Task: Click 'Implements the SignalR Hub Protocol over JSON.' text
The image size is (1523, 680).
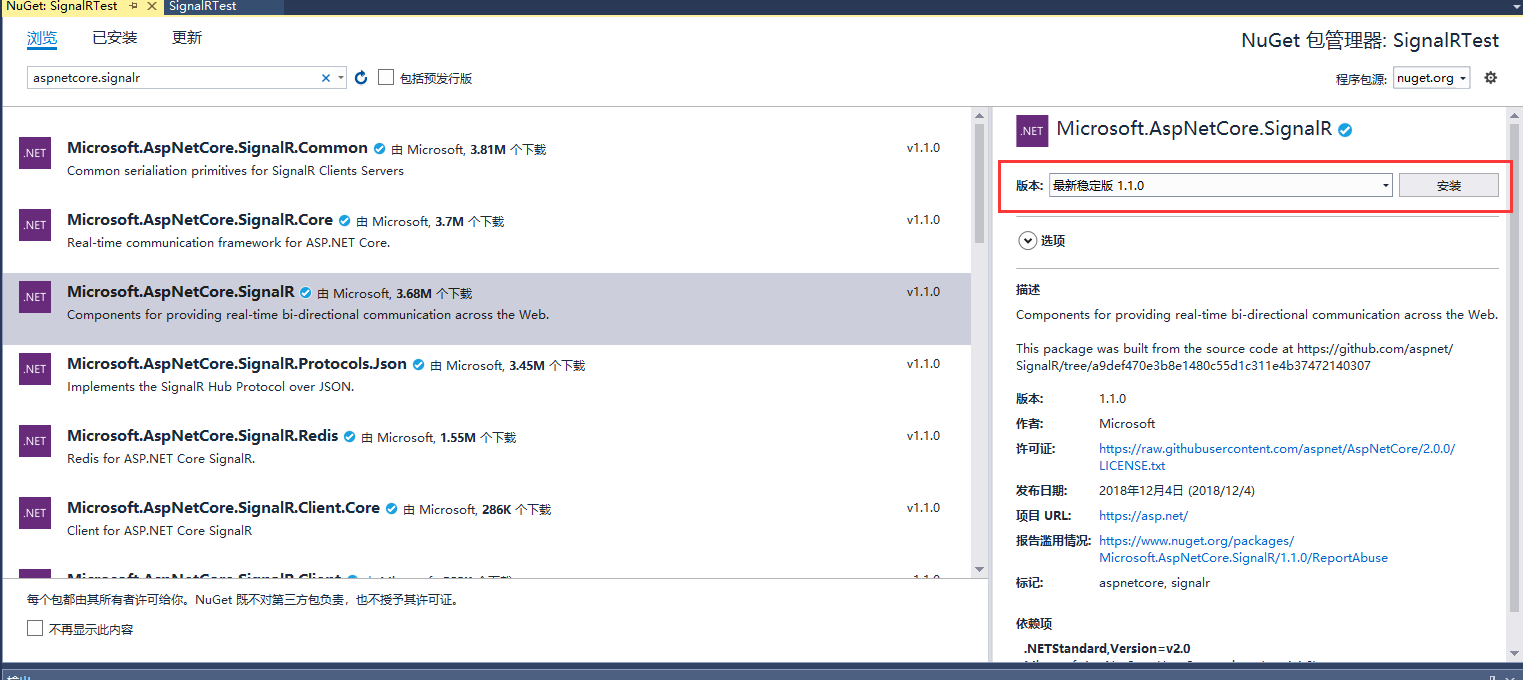Action: (210, 387)
